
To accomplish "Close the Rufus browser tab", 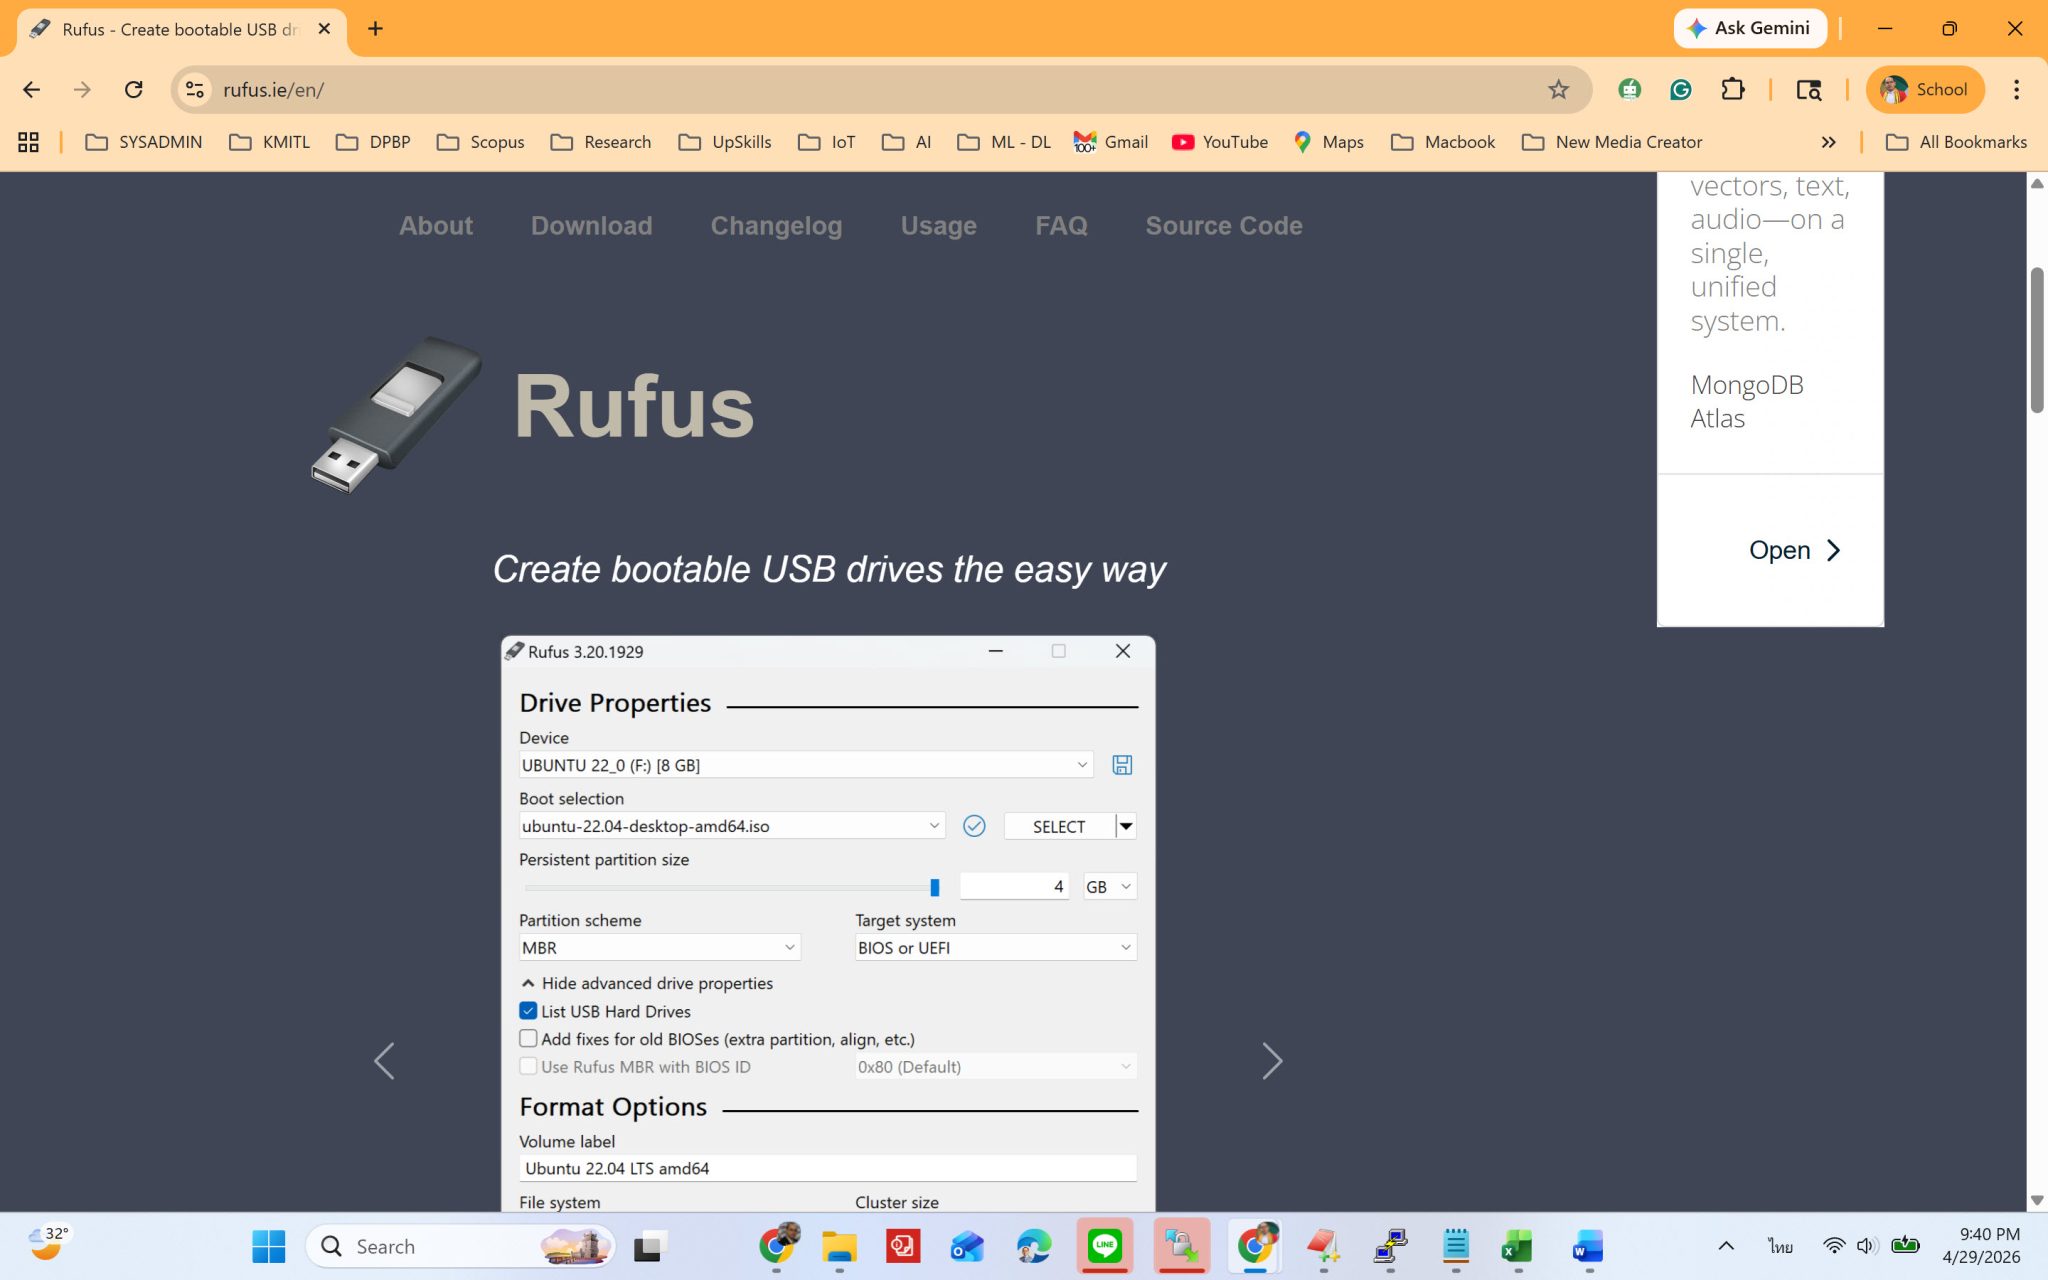I will (324, 29).
